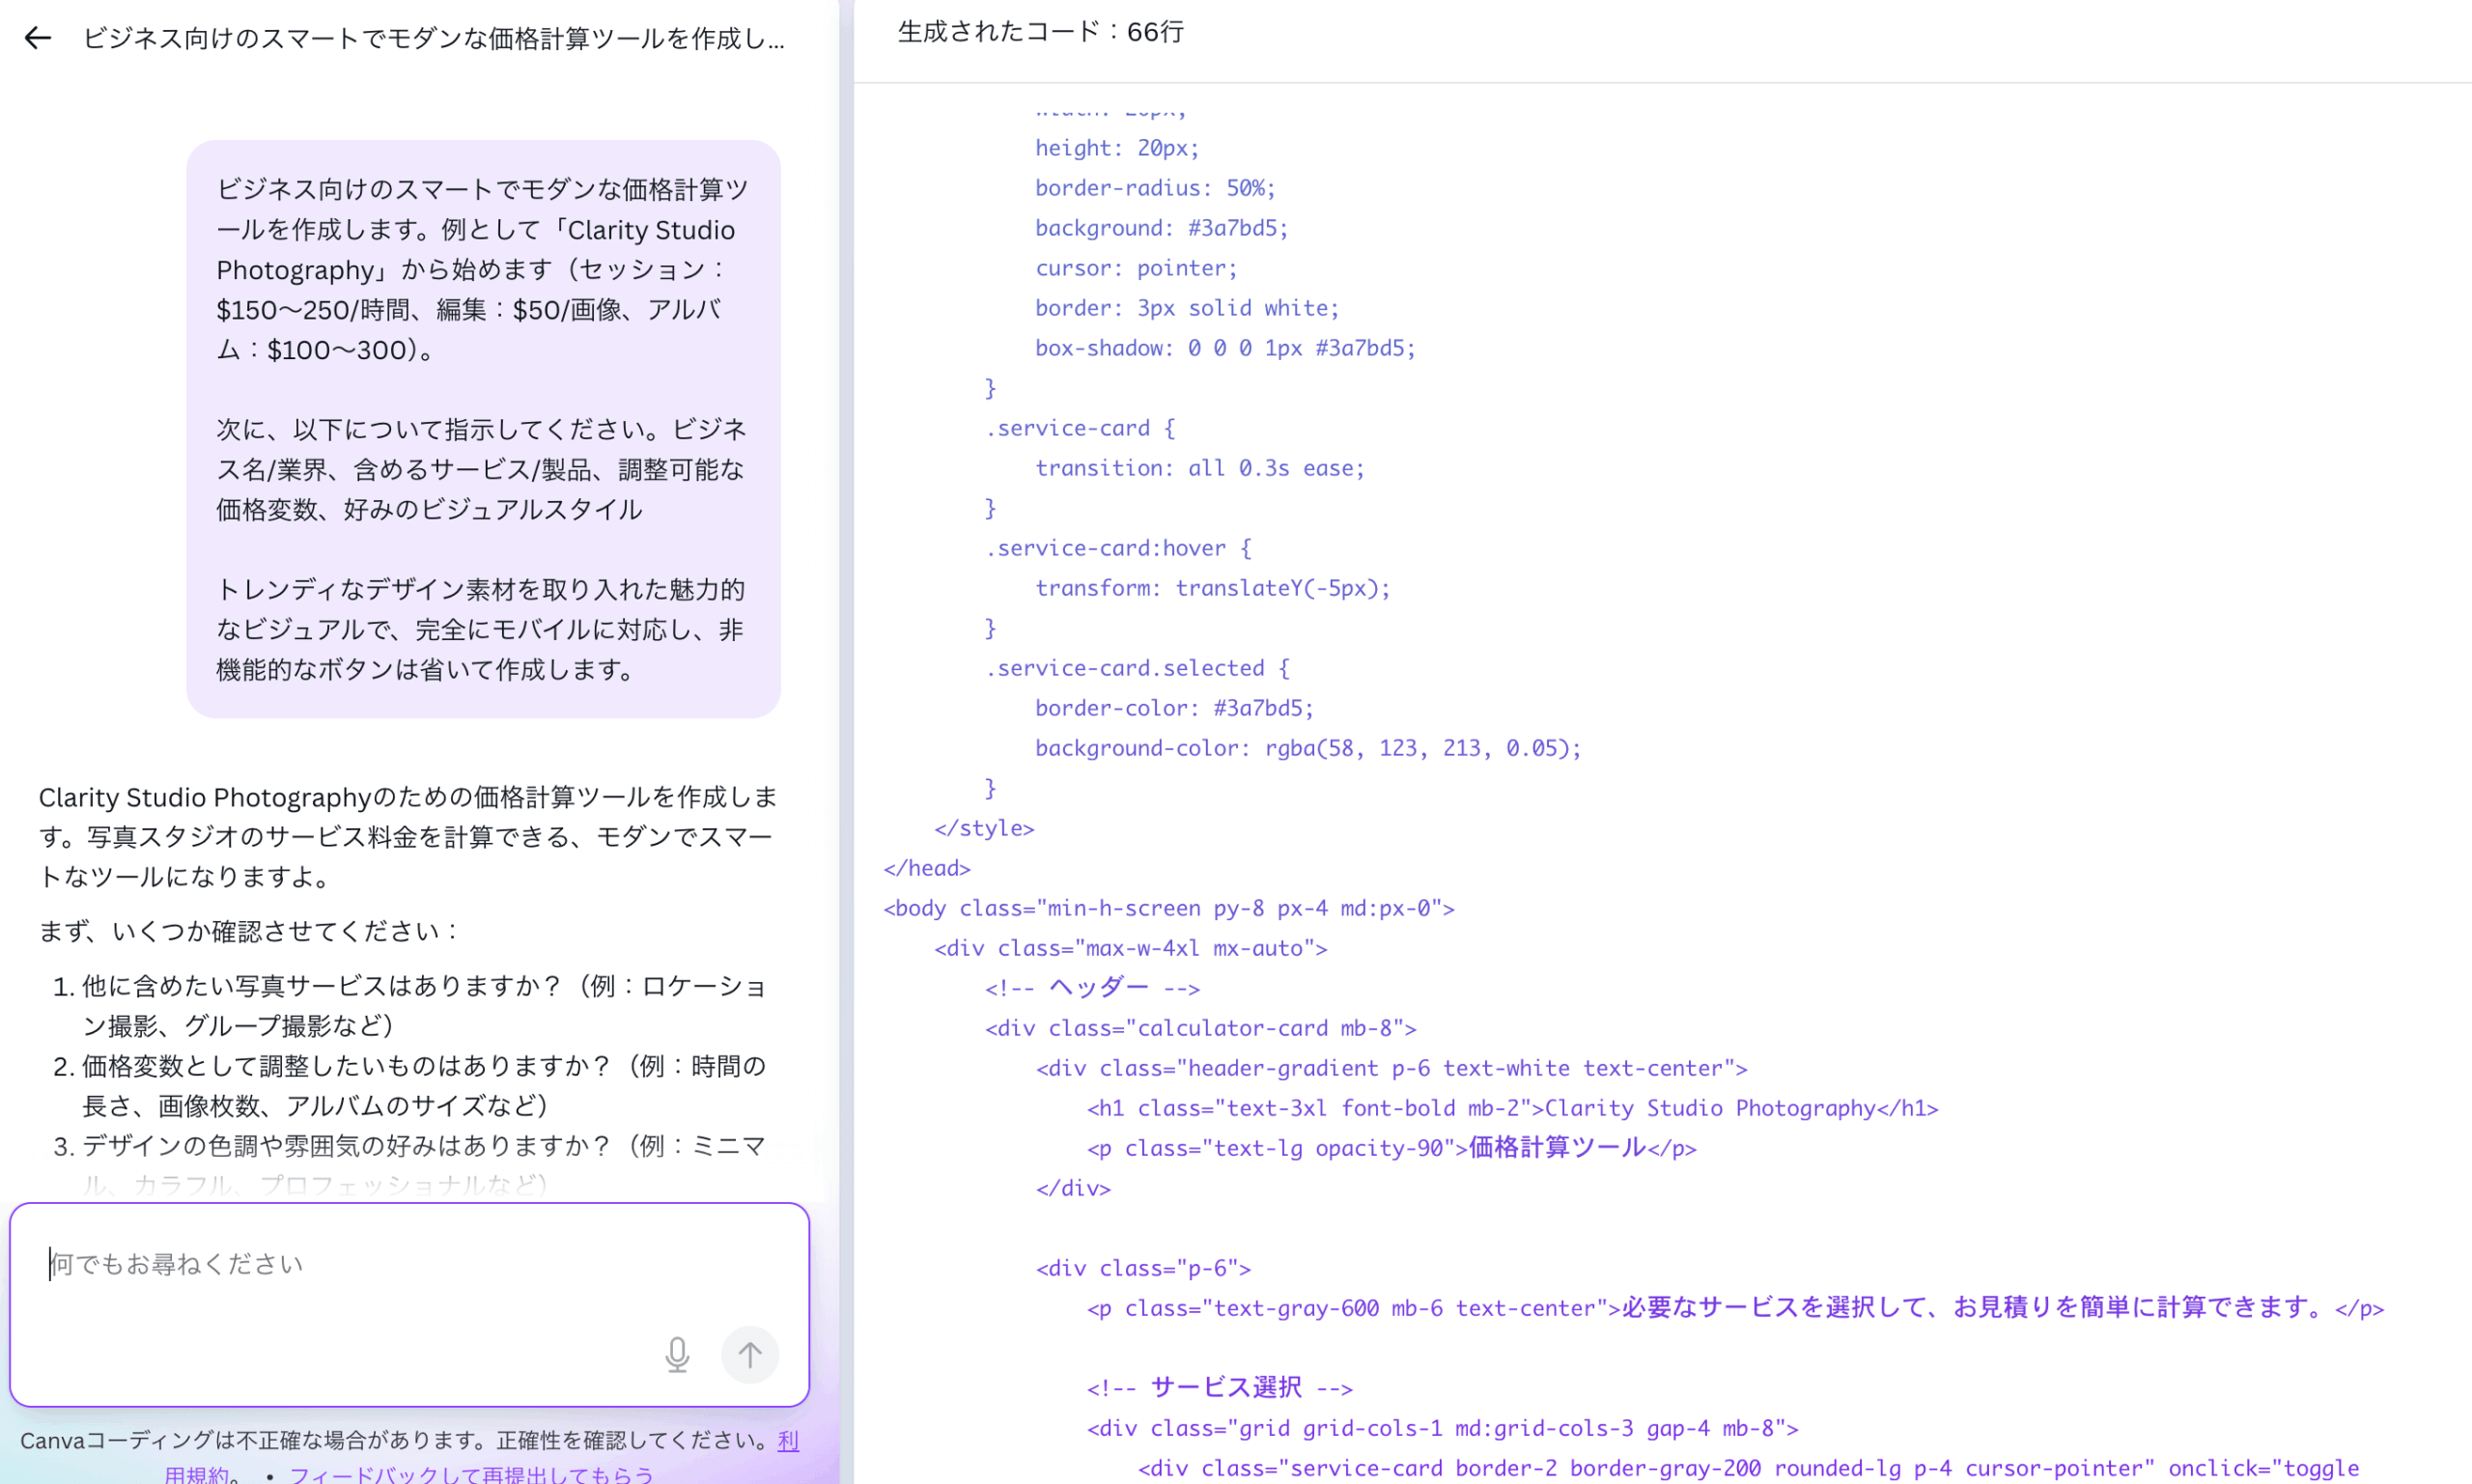Click the conversation title in the header
The height and width of the screenshot is (1484, 2472).
433,38
